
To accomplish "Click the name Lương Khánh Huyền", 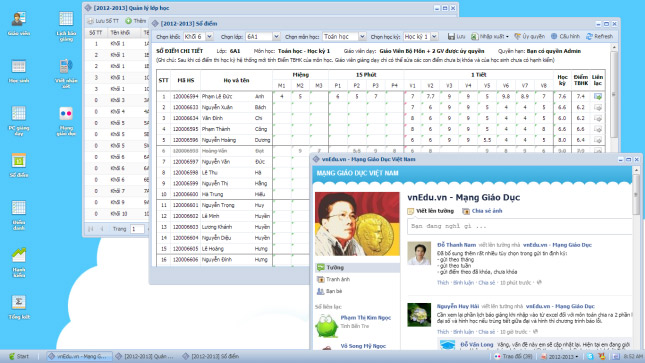I will point(236,227).
